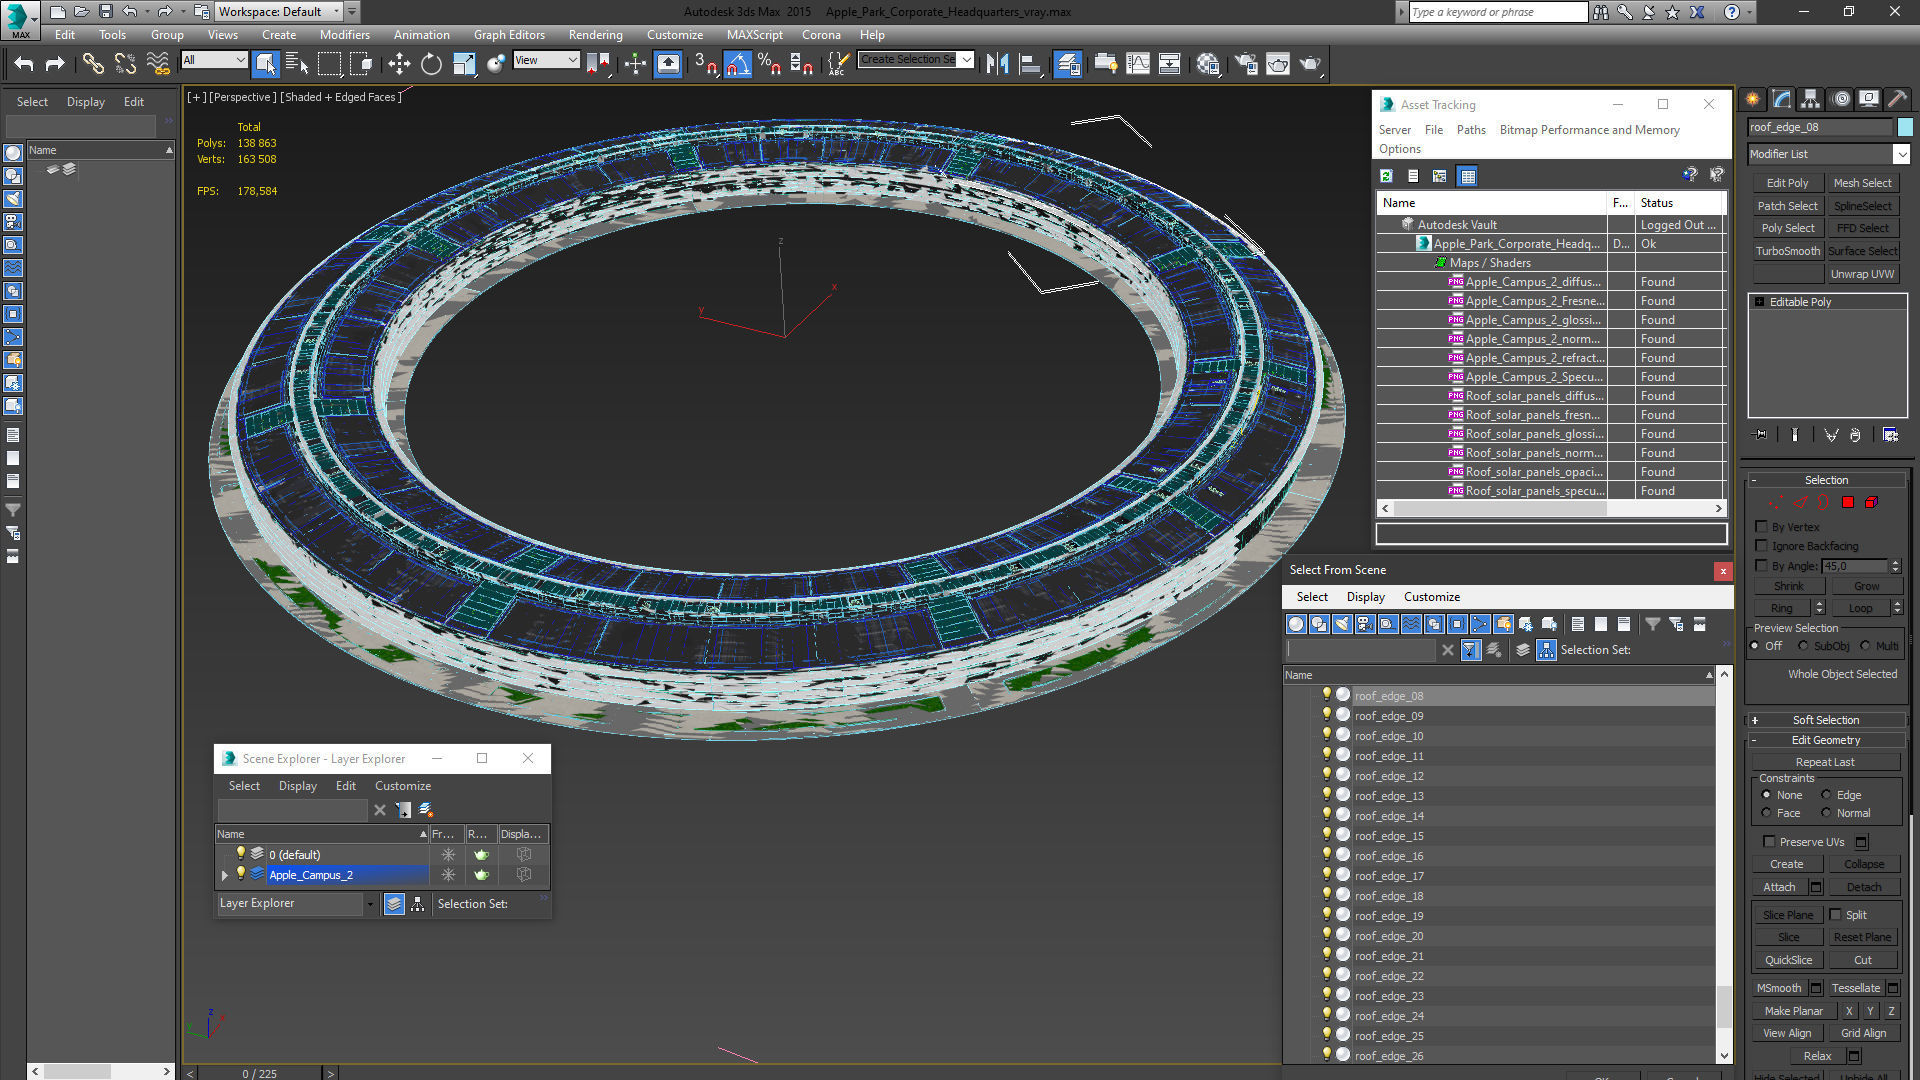Open the Rendering menu
Screen dimensions: 1920x1080
pyautogui.click(x=595, y=34)
